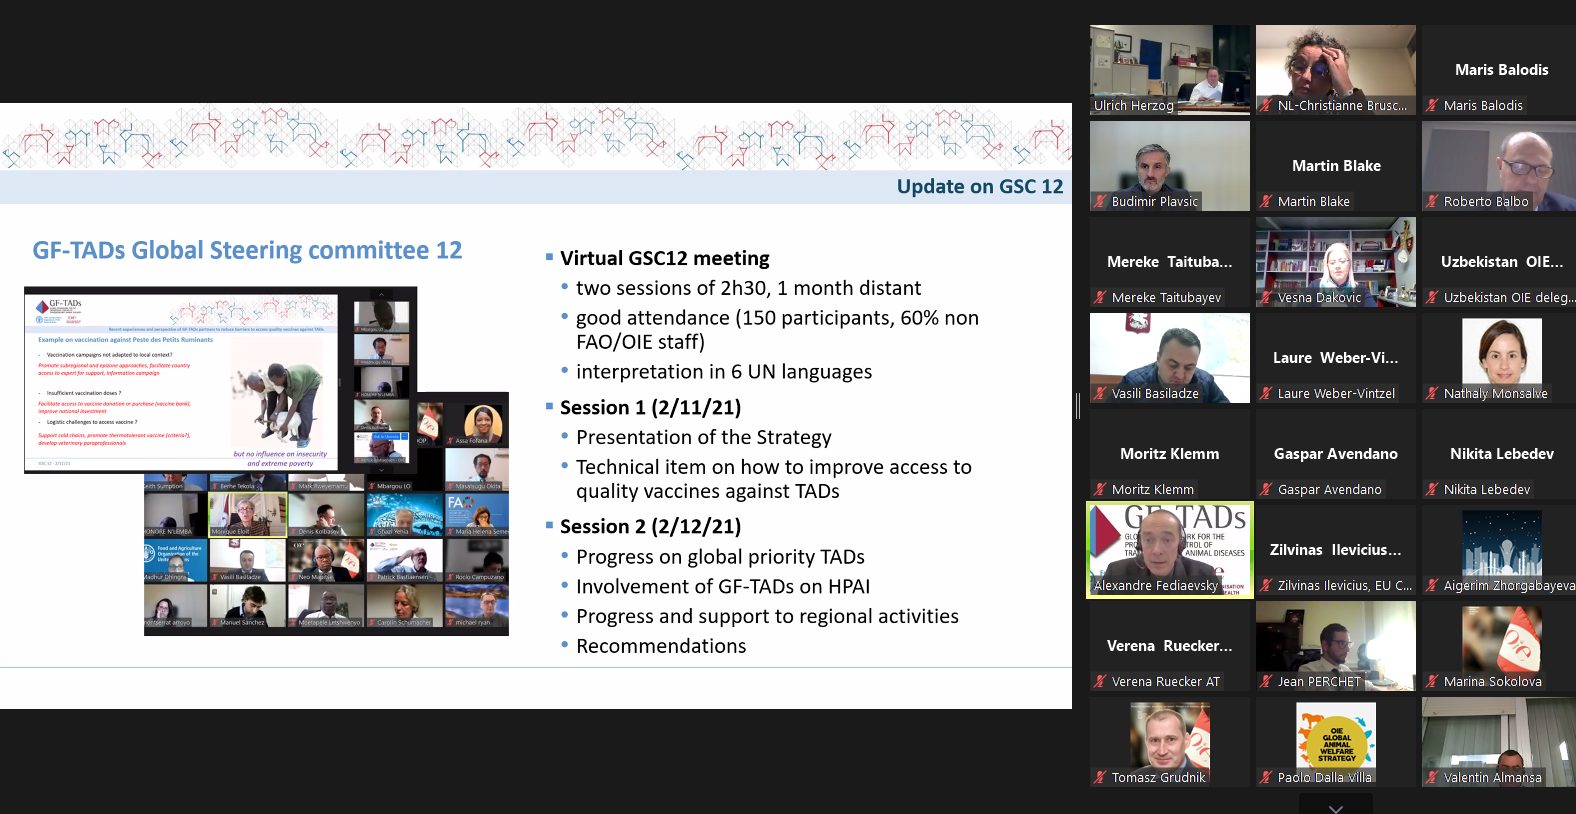Click the divider handle beside shared slide

[x=1078, y=406]
